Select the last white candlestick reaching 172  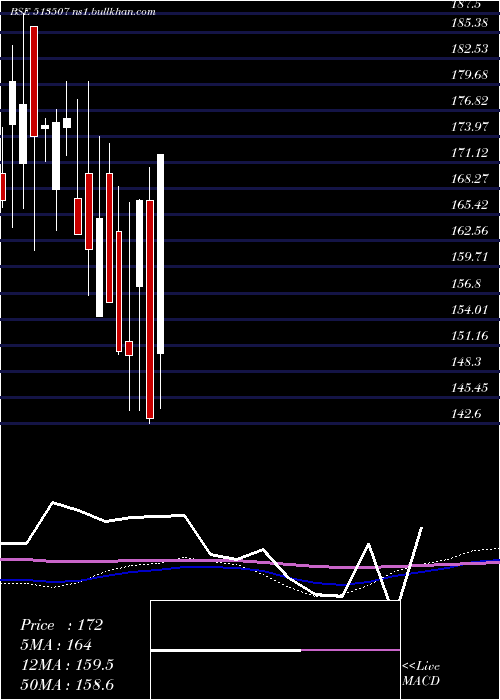160,254
